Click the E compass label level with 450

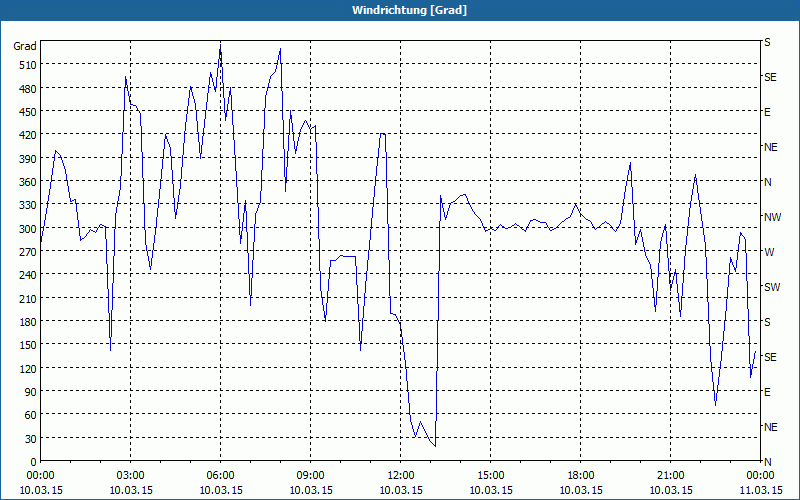tap(767, 112)
